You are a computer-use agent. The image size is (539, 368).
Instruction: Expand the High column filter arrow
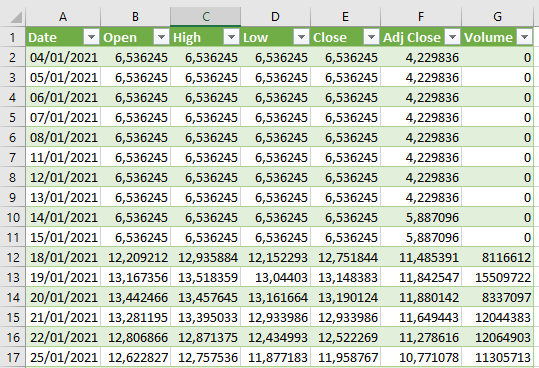[x=231, y=37]
